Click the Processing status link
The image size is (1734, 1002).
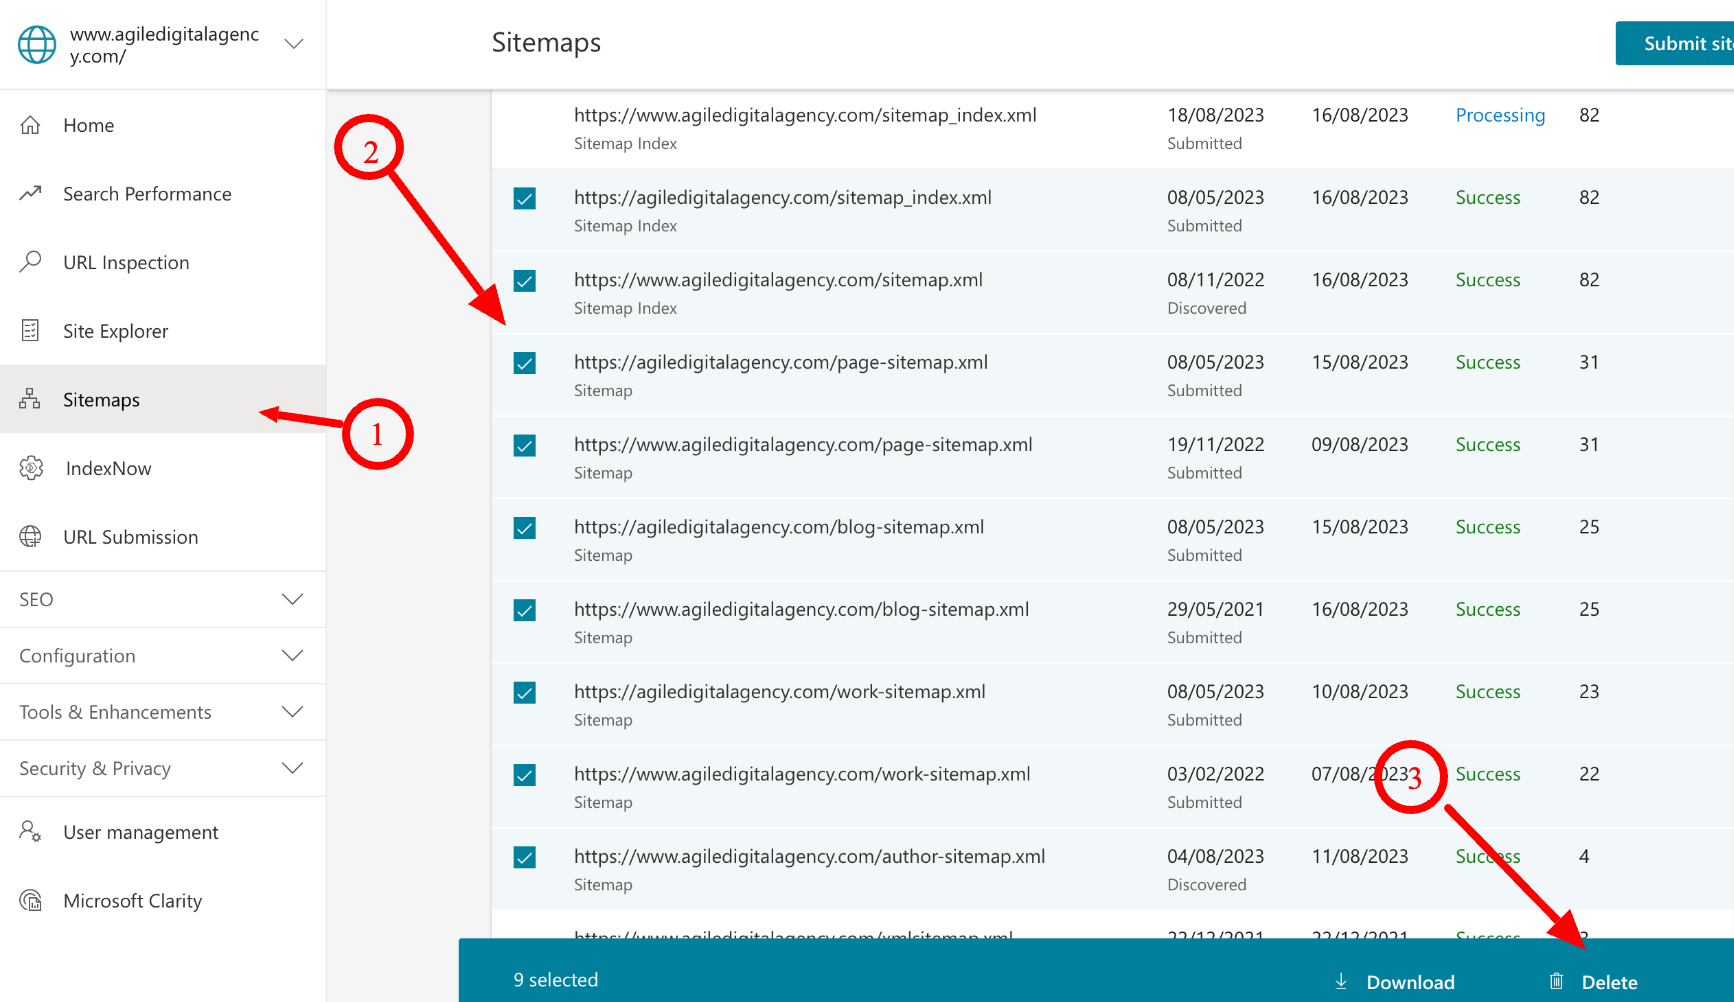pyautogui.click(x=1500, y=115)
